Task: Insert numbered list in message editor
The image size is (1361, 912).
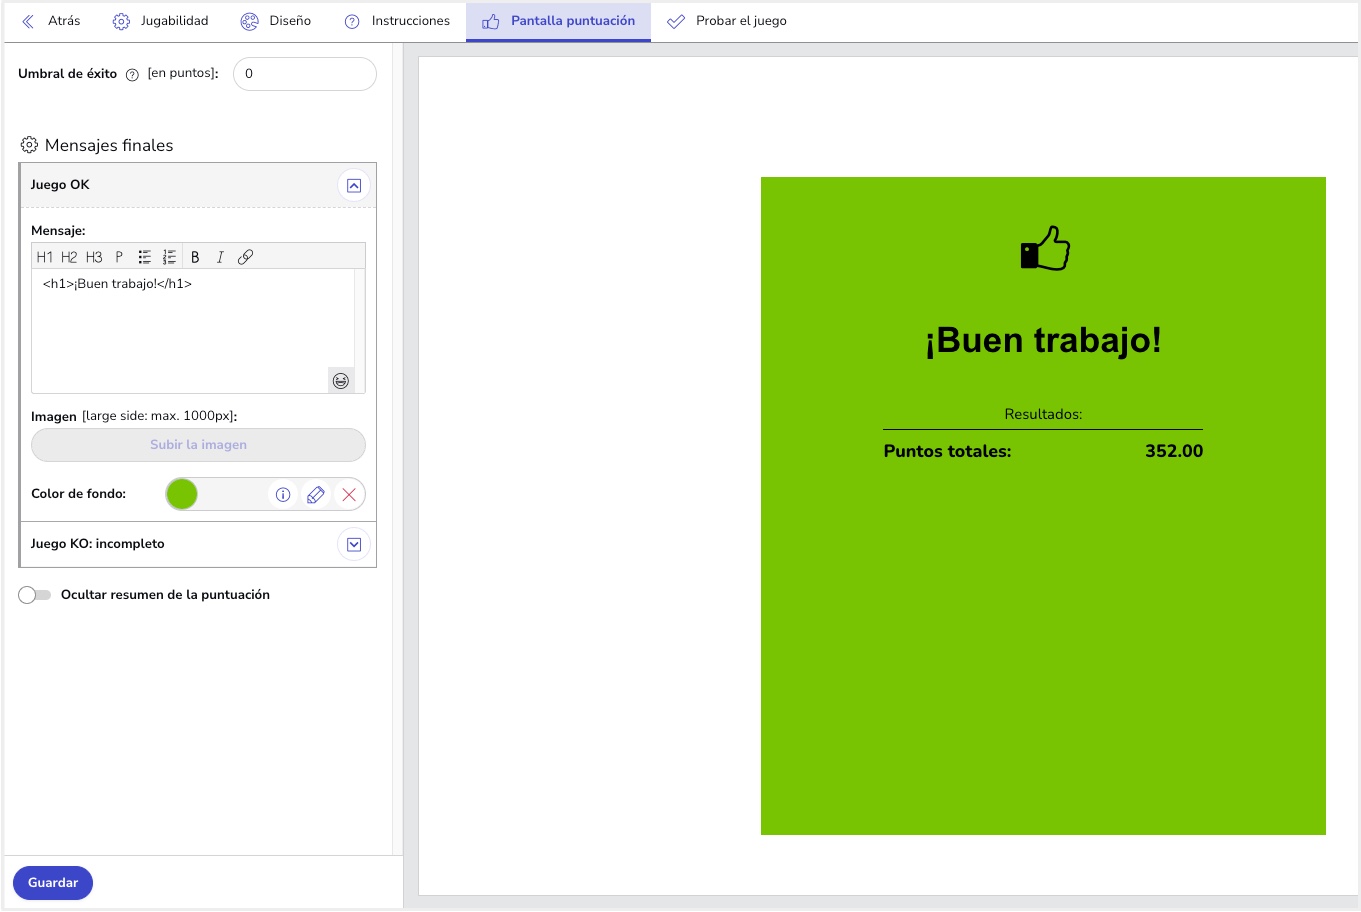Action: tap(170, 257)
